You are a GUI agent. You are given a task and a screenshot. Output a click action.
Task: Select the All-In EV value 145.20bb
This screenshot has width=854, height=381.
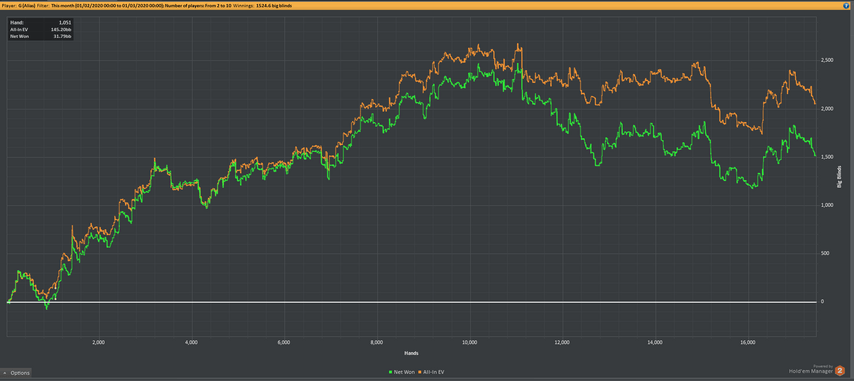(62, 29)
